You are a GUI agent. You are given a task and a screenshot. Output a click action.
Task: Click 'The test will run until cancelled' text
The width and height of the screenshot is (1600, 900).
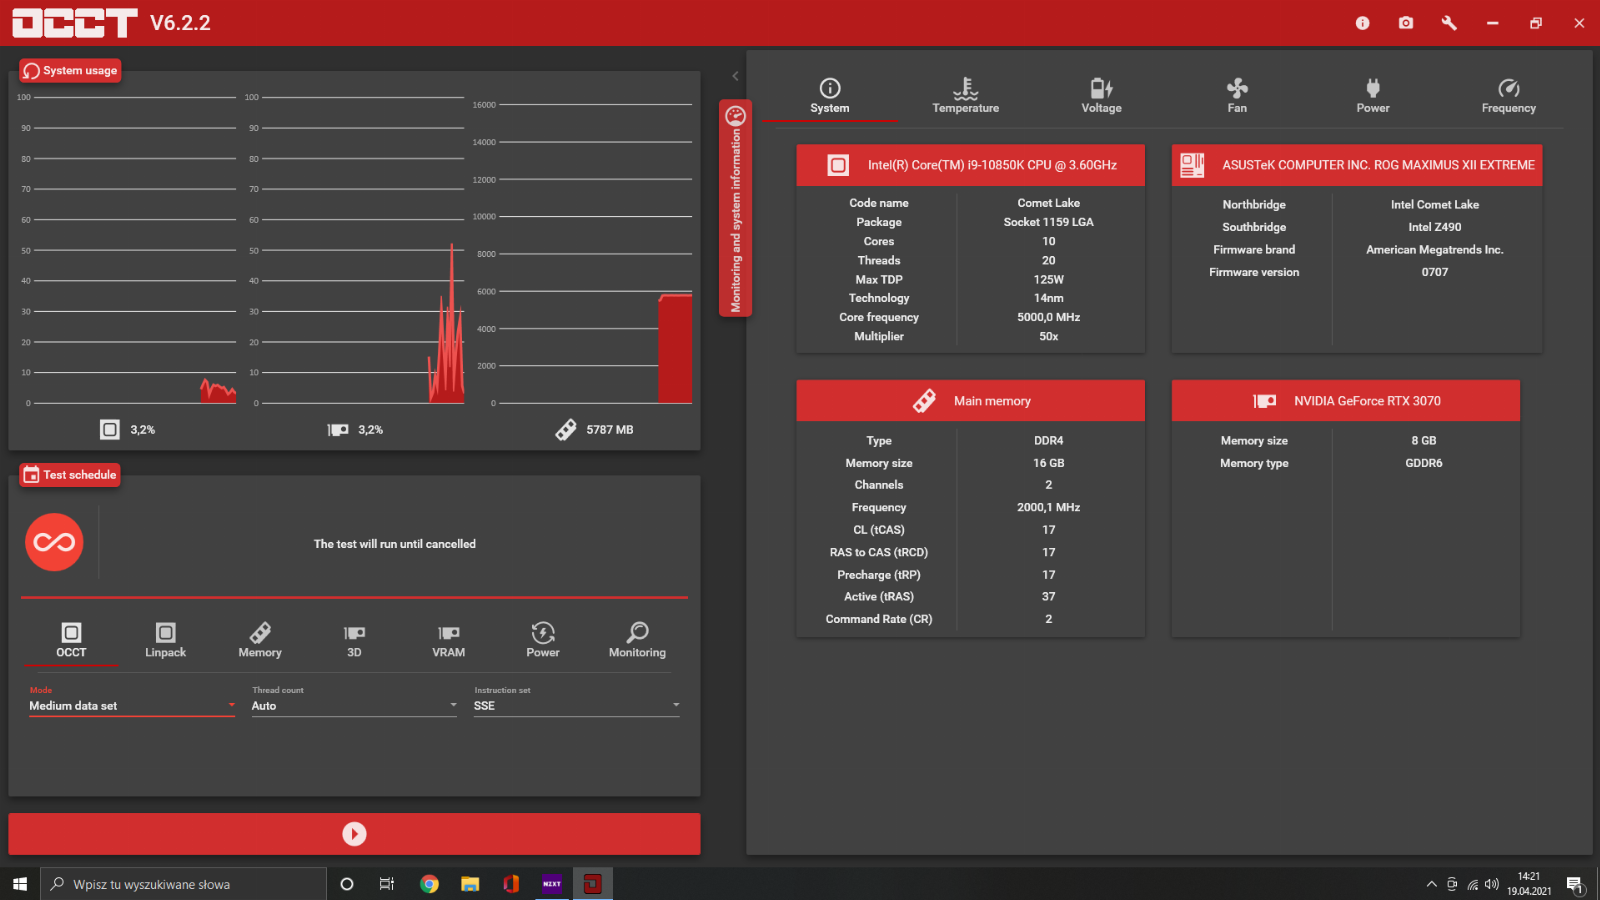tap(395, 544)
